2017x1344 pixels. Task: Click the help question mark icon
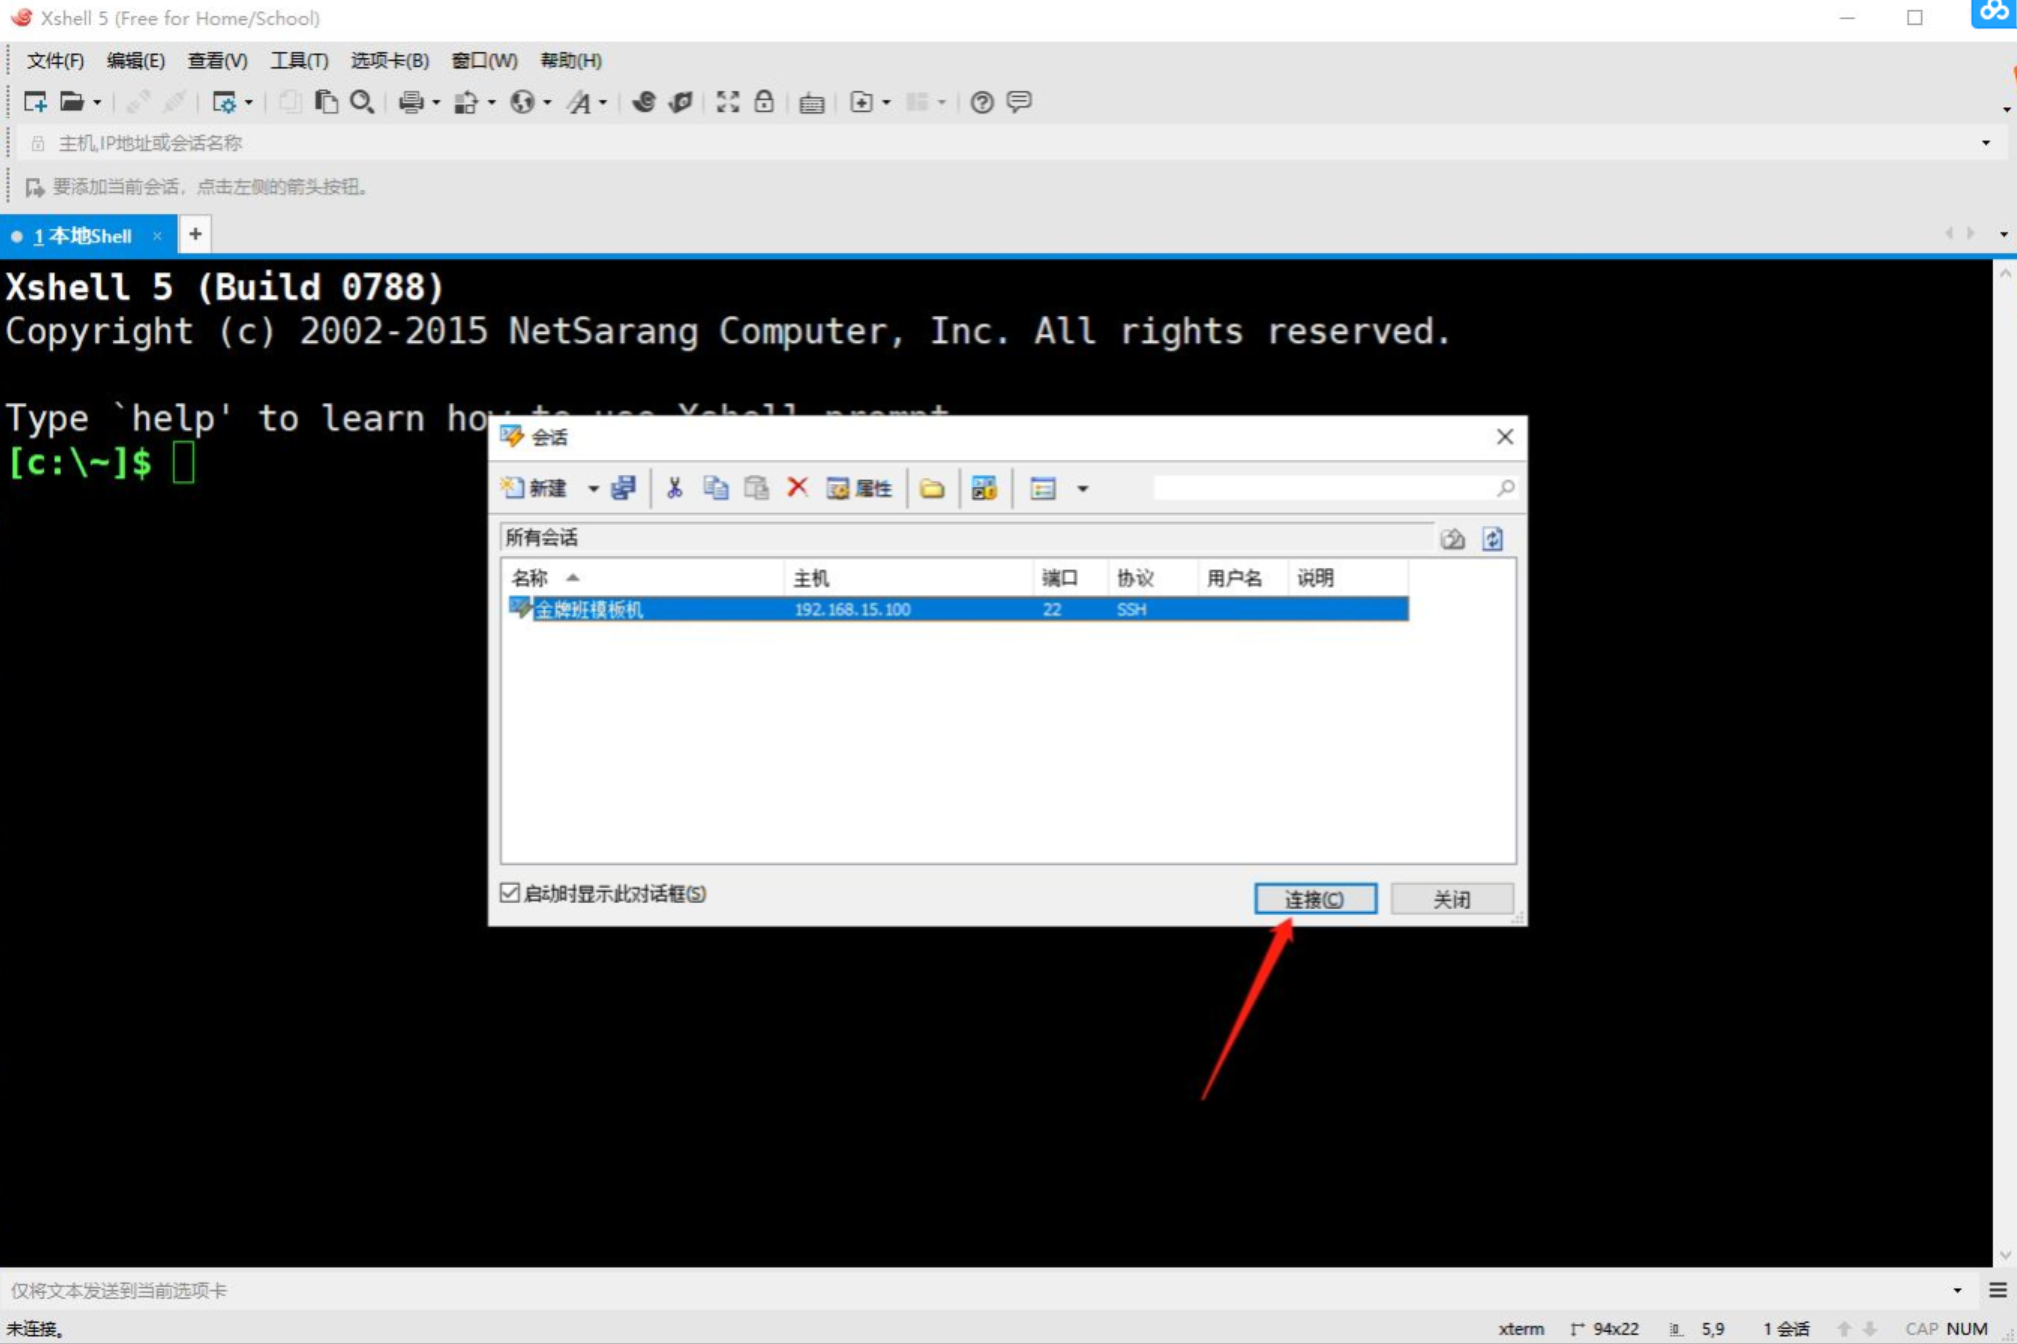[982, 102]
